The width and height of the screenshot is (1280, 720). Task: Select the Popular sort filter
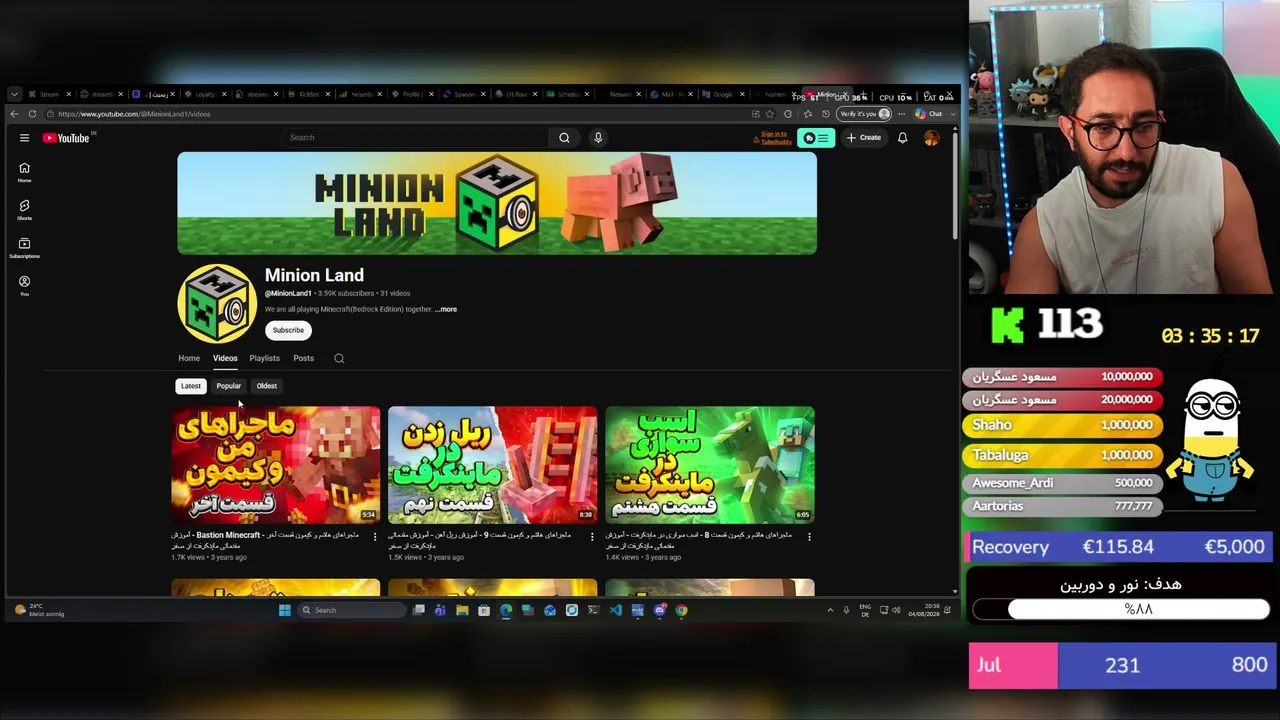[229, 386]
